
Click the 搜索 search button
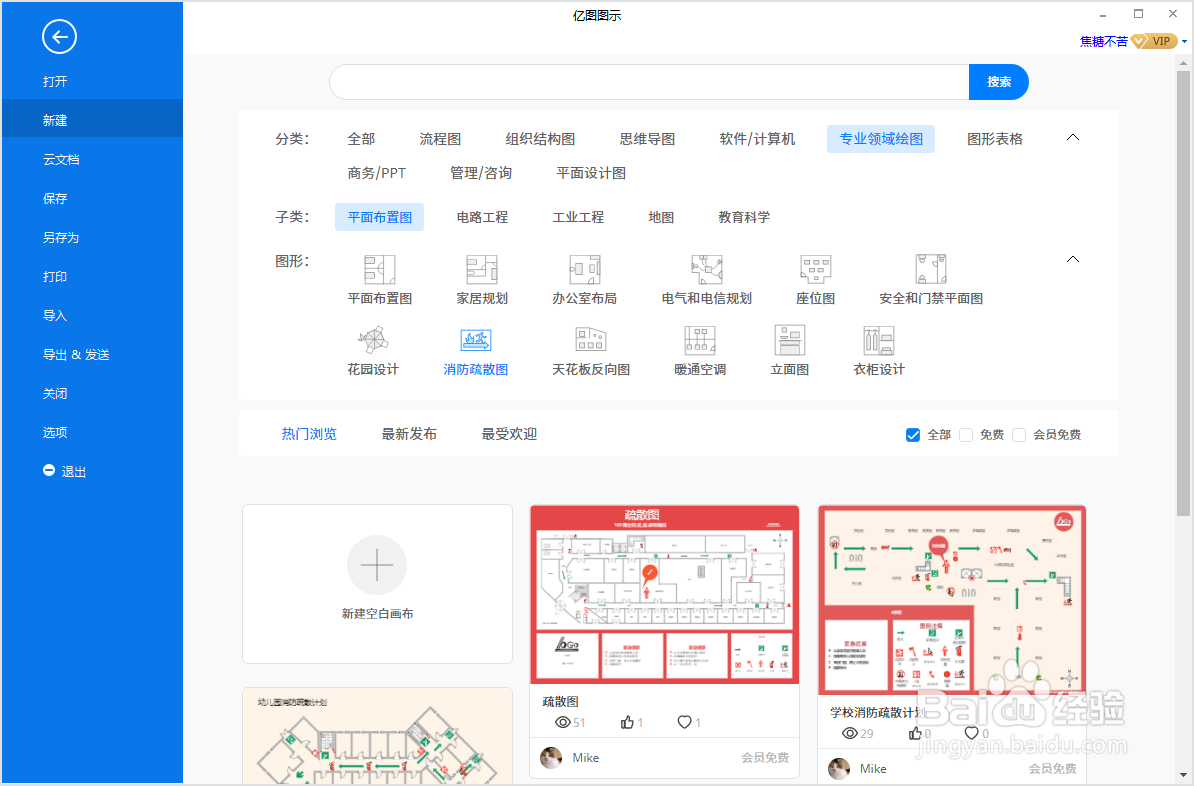tap(998, 82)
